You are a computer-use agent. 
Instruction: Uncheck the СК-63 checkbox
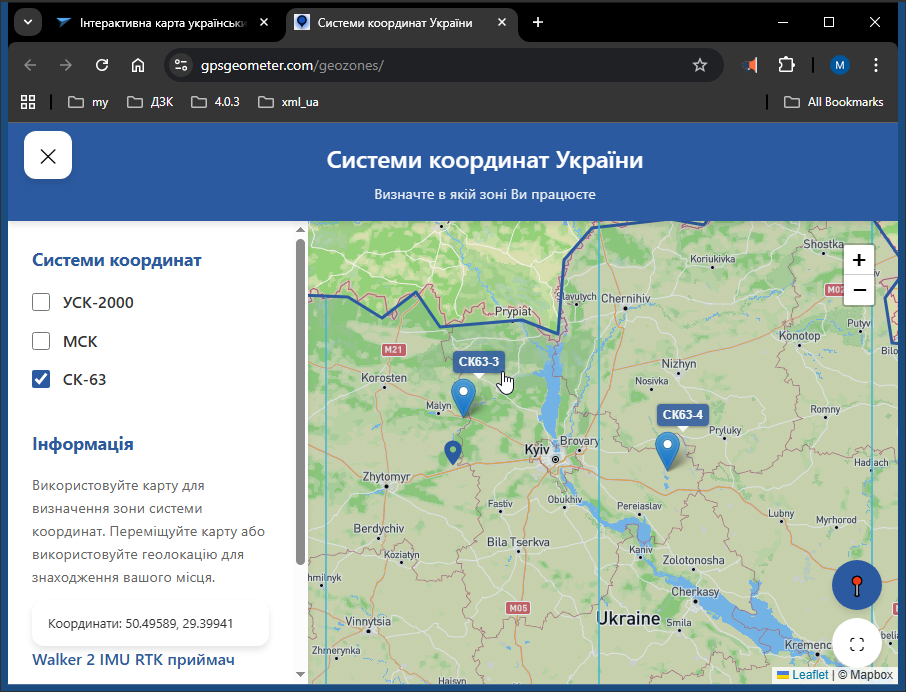pyautogui.click(x=40, y=379)
